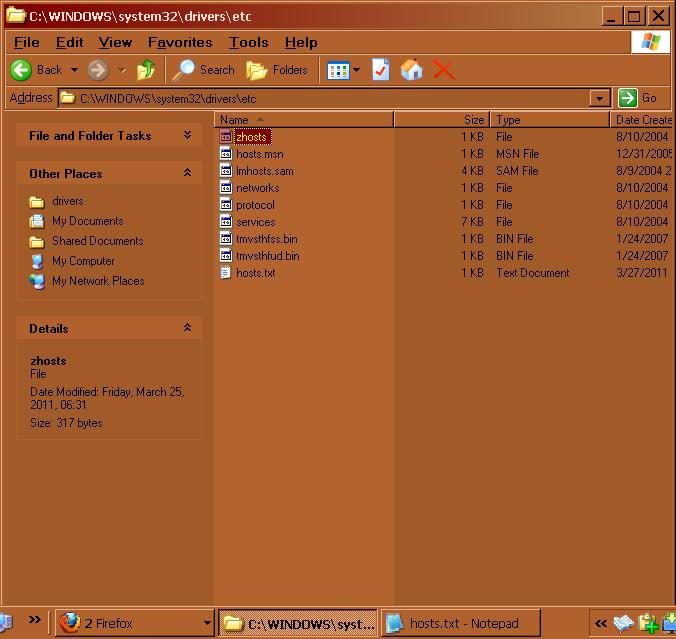Click the drivers folder icon in sidebar

[37, 201]
